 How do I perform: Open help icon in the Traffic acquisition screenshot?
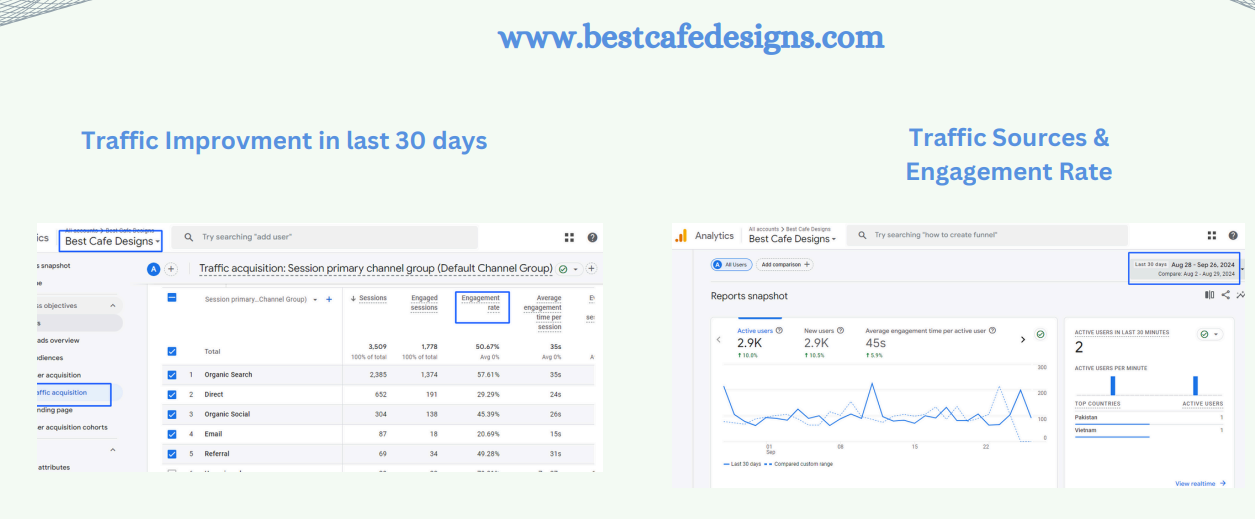pos(592,238)
